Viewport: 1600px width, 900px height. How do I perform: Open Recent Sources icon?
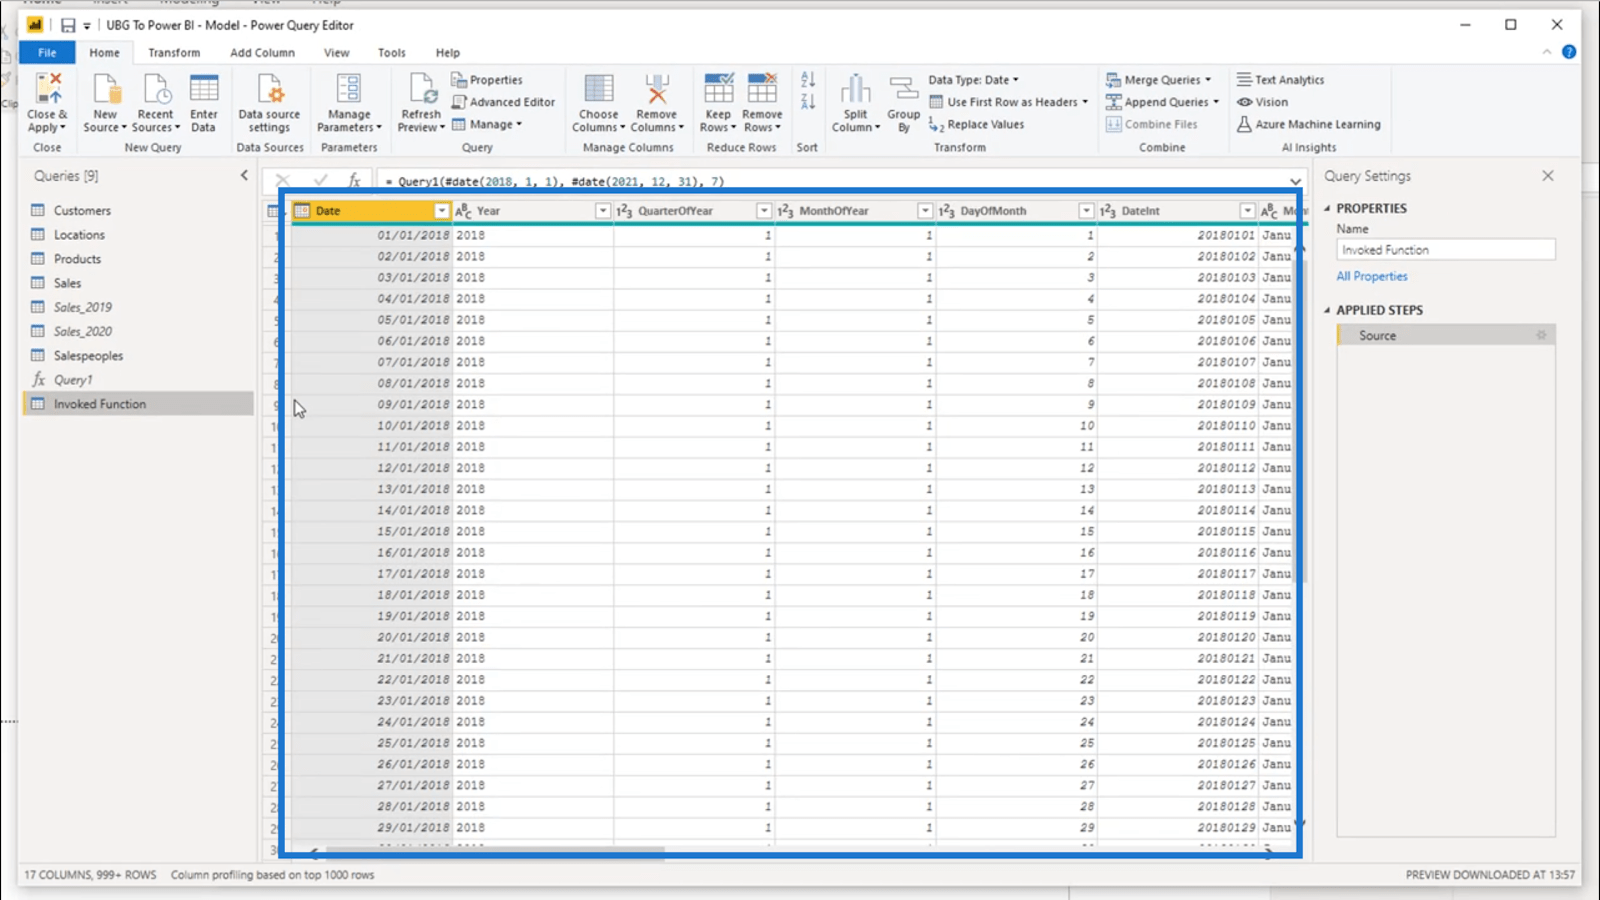pos(156,89)
